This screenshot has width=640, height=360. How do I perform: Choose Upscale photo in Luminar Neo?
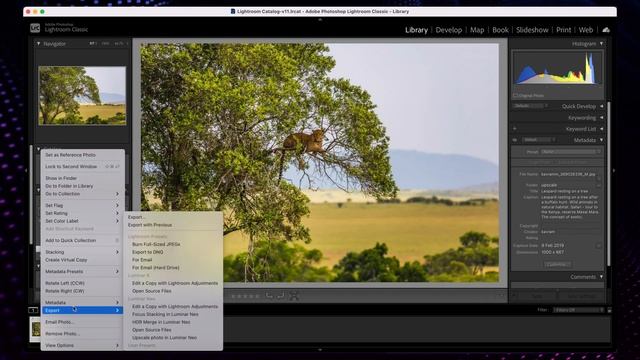[x=173, y=338]
